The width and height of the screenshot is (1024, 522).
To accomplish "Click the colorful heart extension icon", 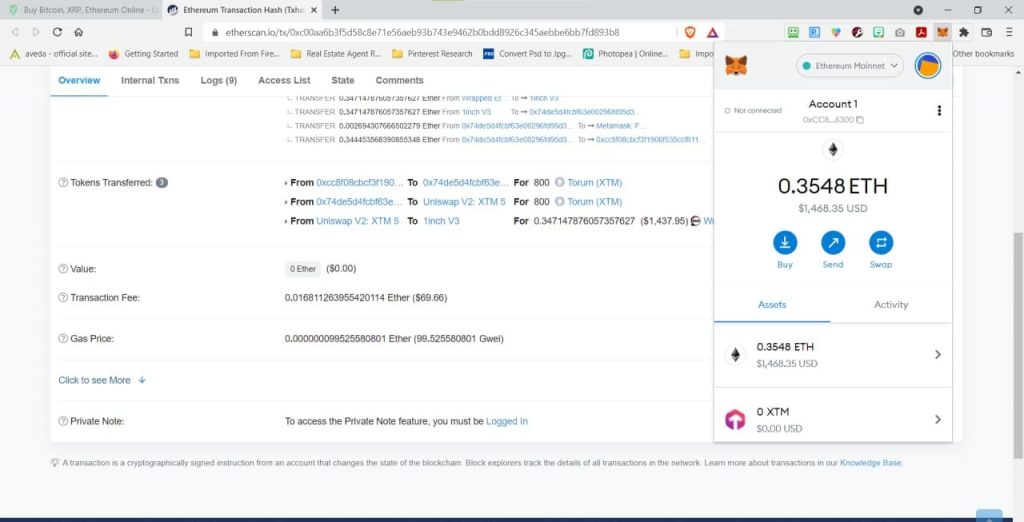I will tap(835, 31).
